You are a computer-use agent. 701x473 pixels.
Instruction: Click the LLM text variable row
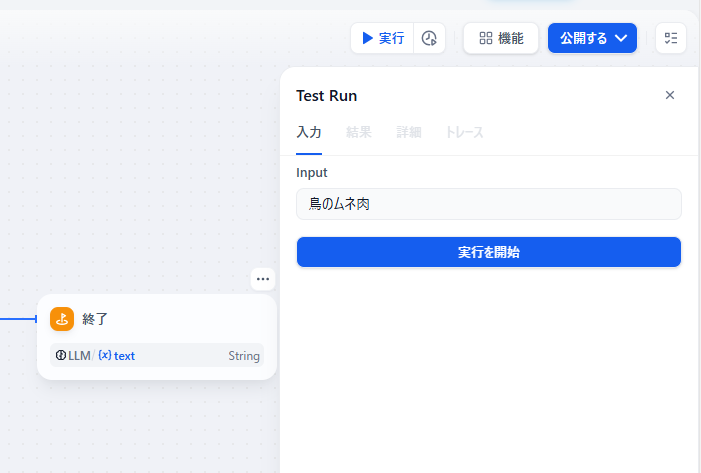[157, 355]
